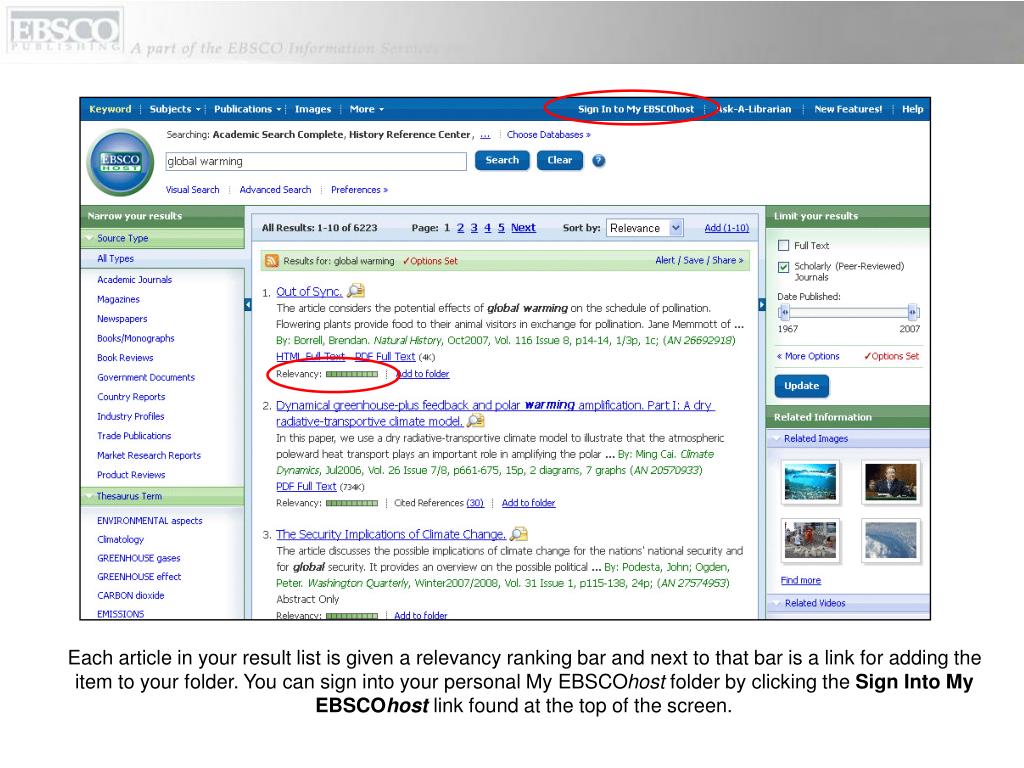Screen dimensions: 1024x768
Task: Preview the Dynamical greenhouse-plus article magnifier icon
Action: [x=476, y=421]
